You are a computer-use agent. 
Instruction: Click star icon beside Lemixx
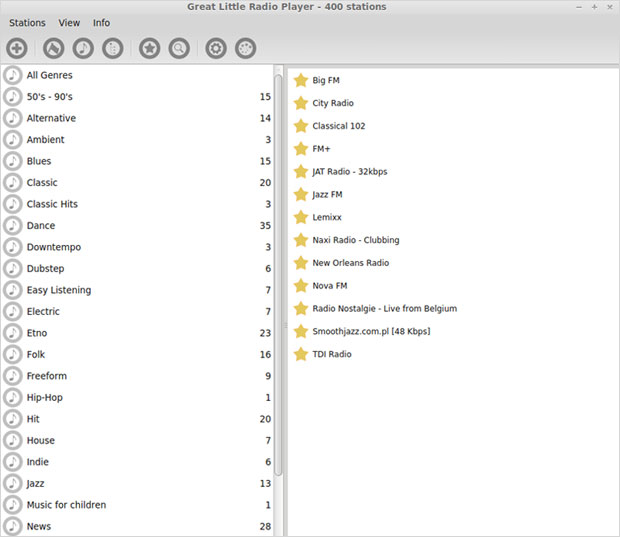[301, 217]
